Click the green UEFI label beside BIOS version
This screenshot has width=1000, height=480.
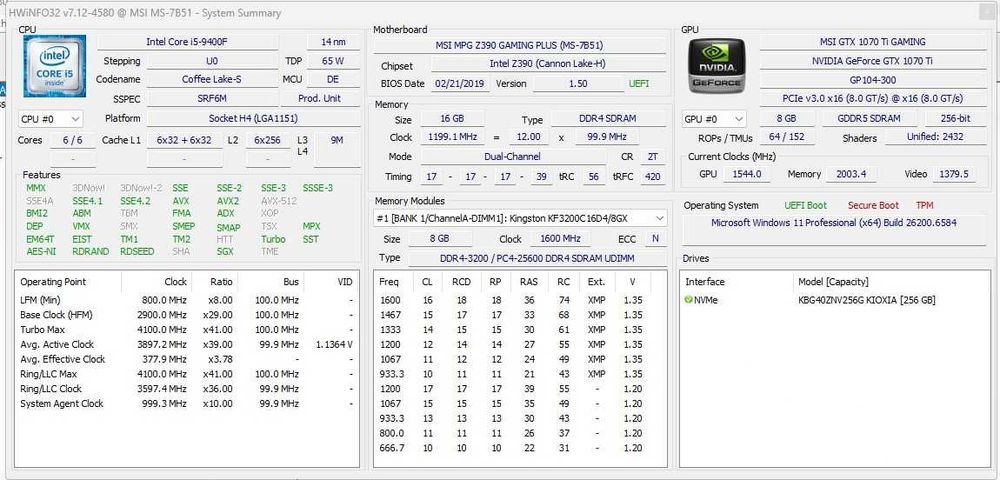[x=639, y=84]
